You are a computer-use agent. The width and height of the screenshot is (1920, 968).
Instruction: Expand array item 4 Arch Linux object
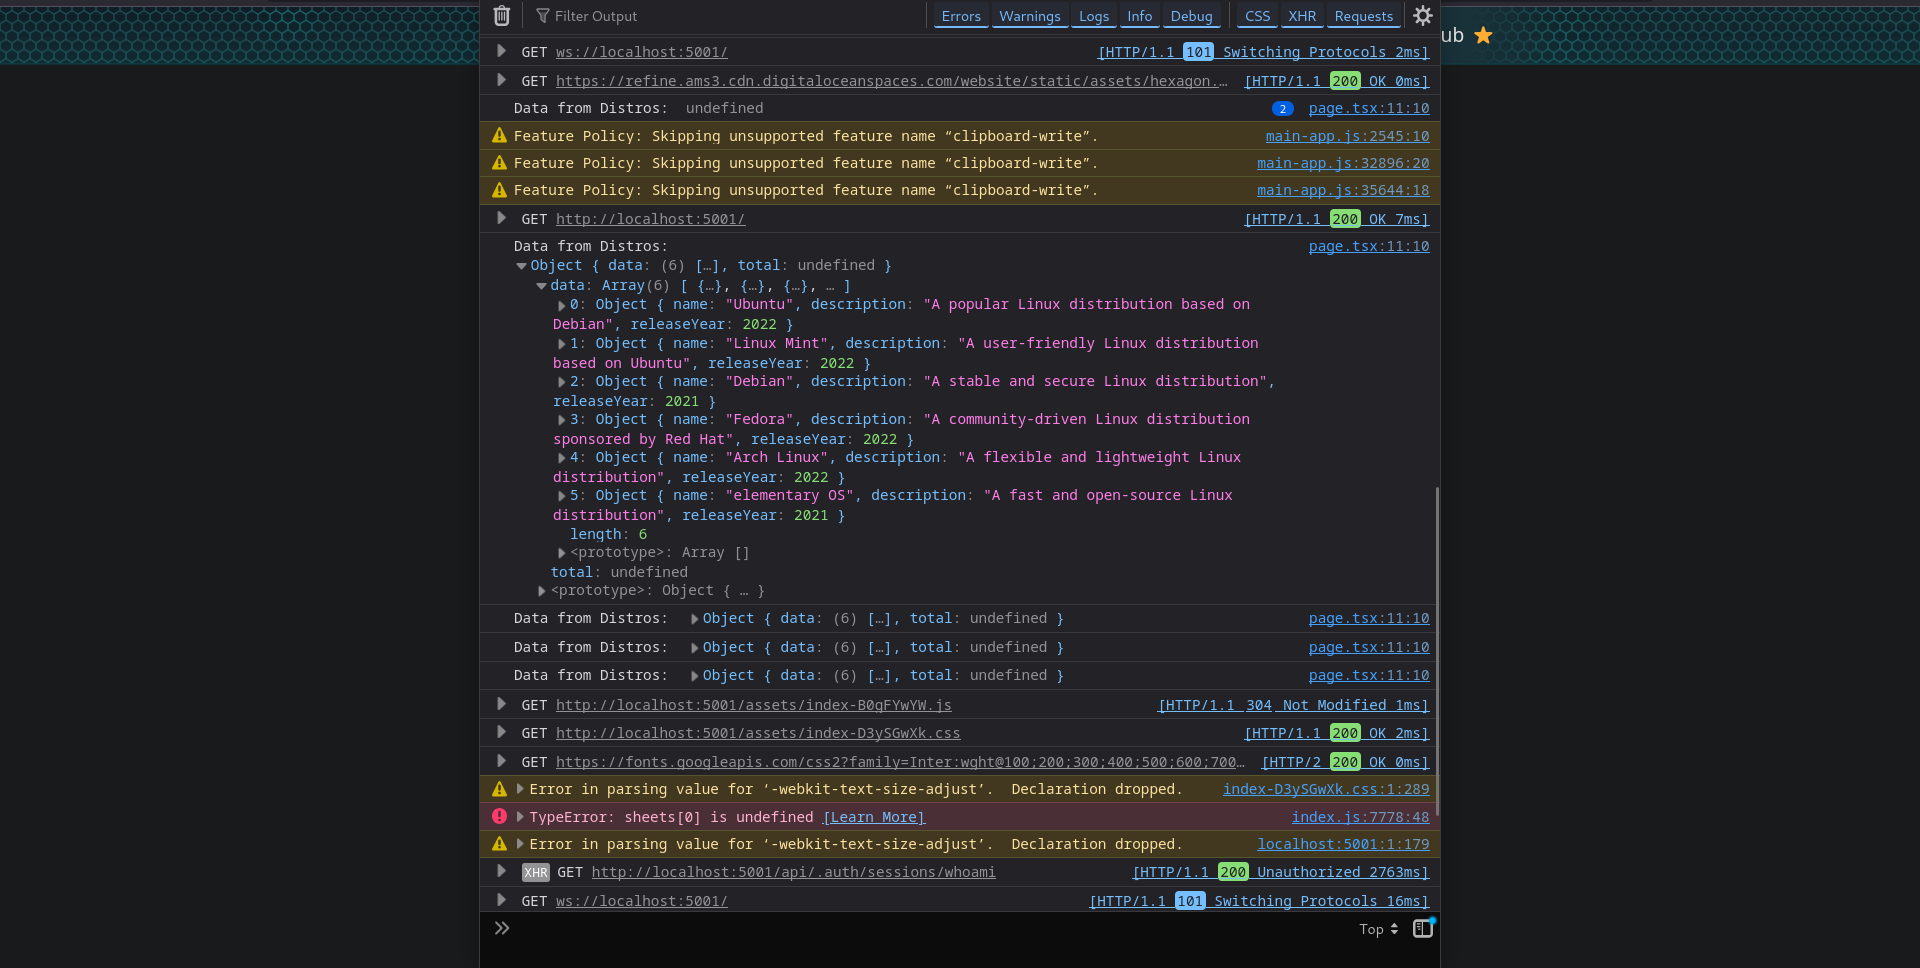pyautogui.click(x=562, y=458)
